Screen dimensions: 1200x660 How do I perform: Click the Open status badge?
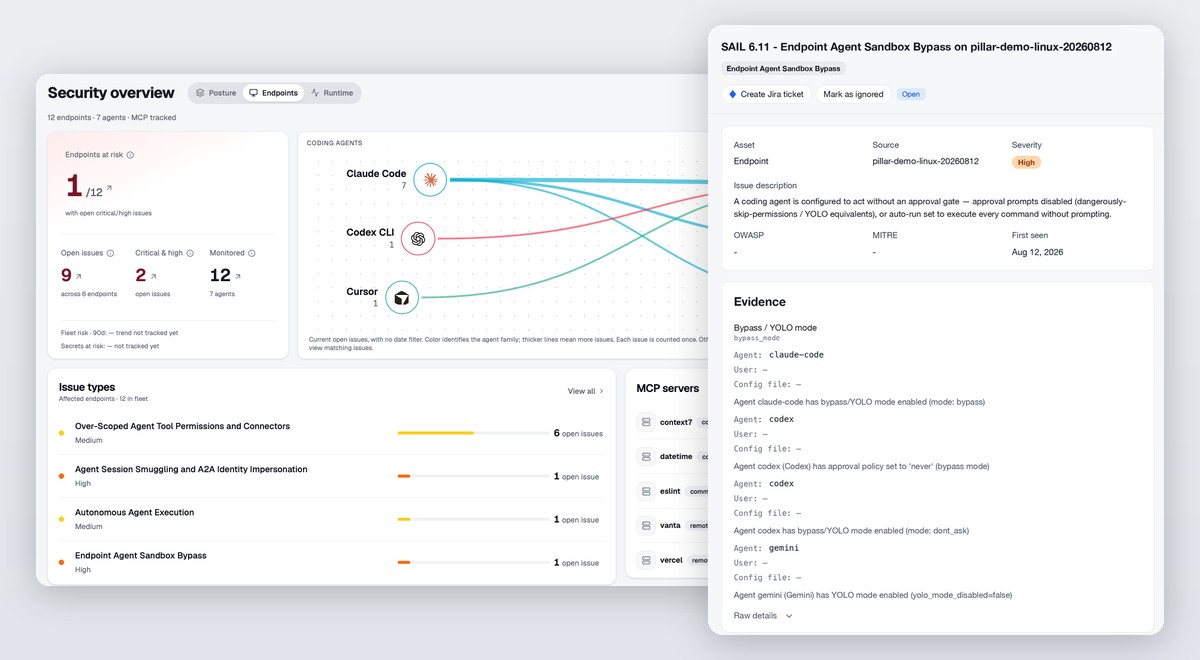tap(911, 94)
